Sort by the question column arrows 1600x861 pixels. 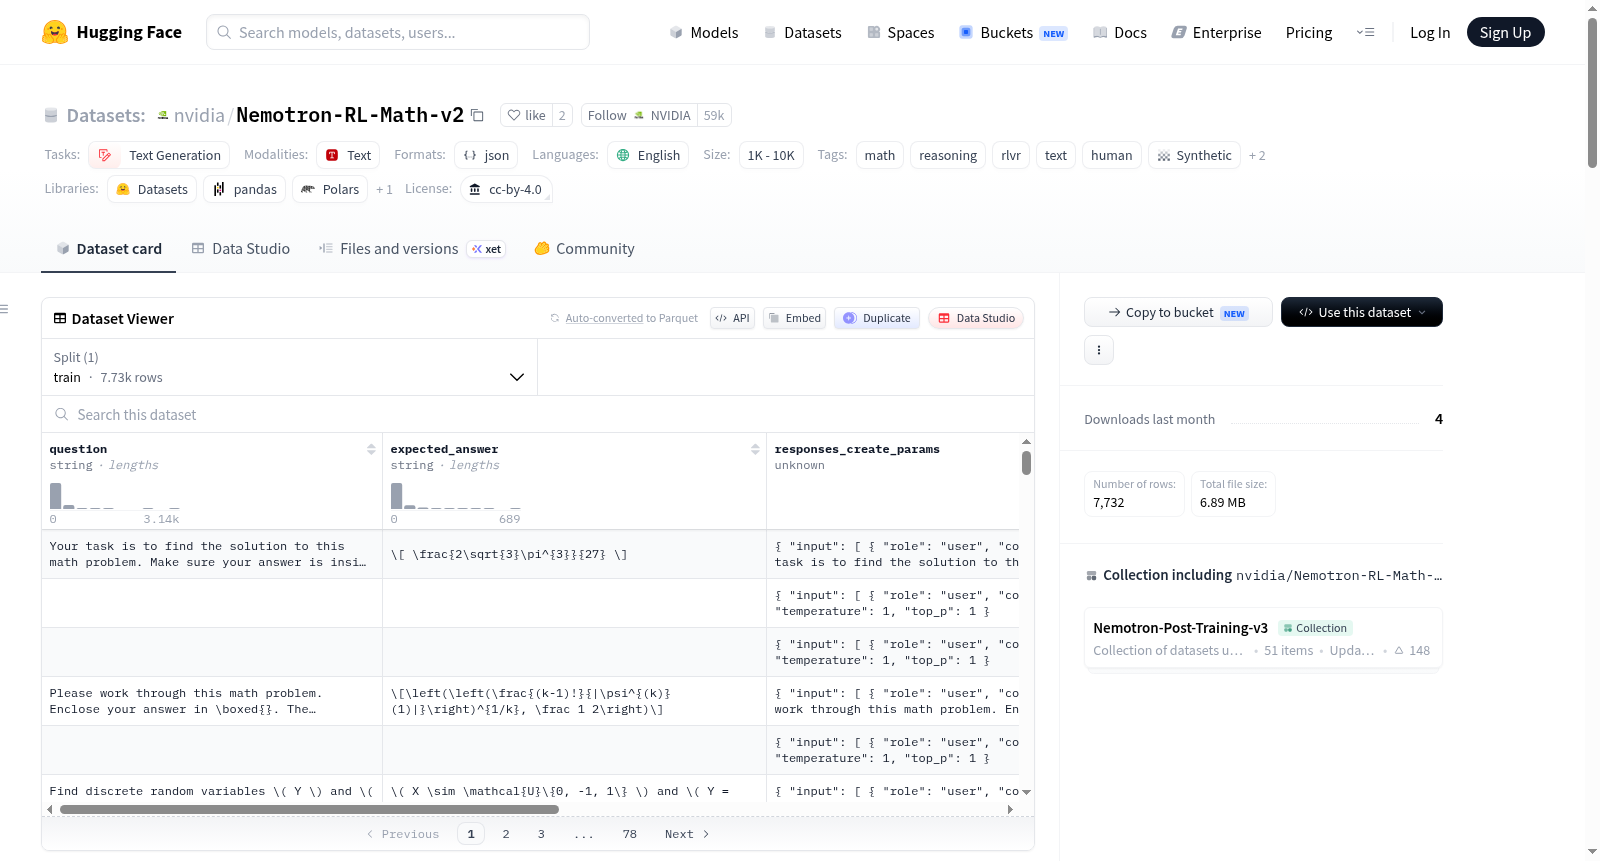tap(371, 450)
